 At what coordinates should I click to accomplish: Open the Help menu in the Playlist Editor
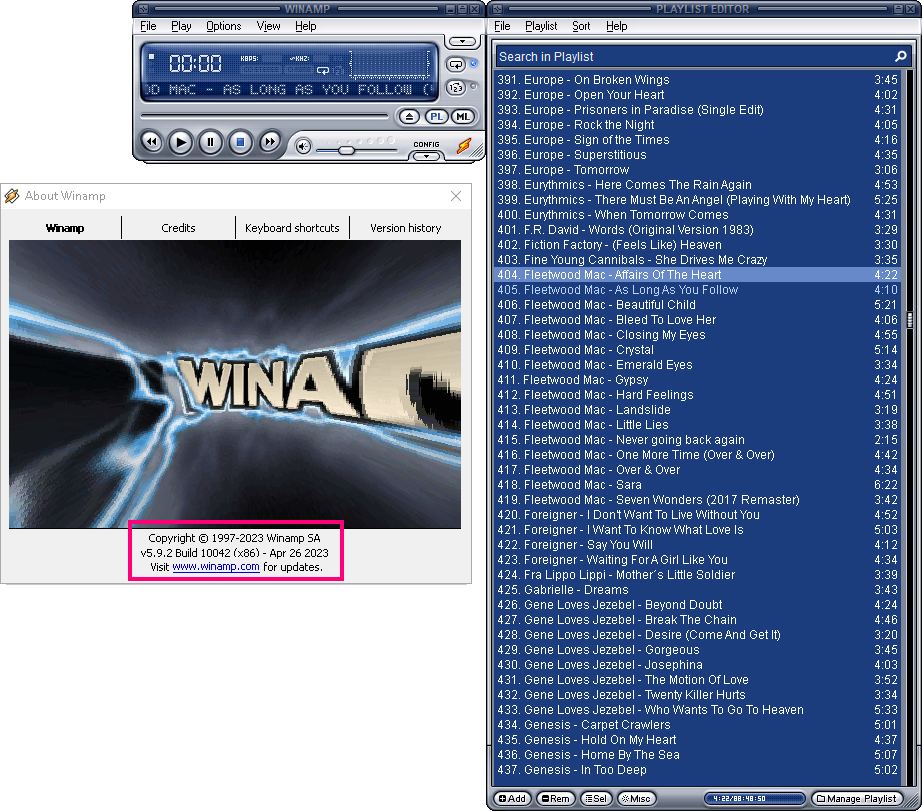tap(616, 26)
